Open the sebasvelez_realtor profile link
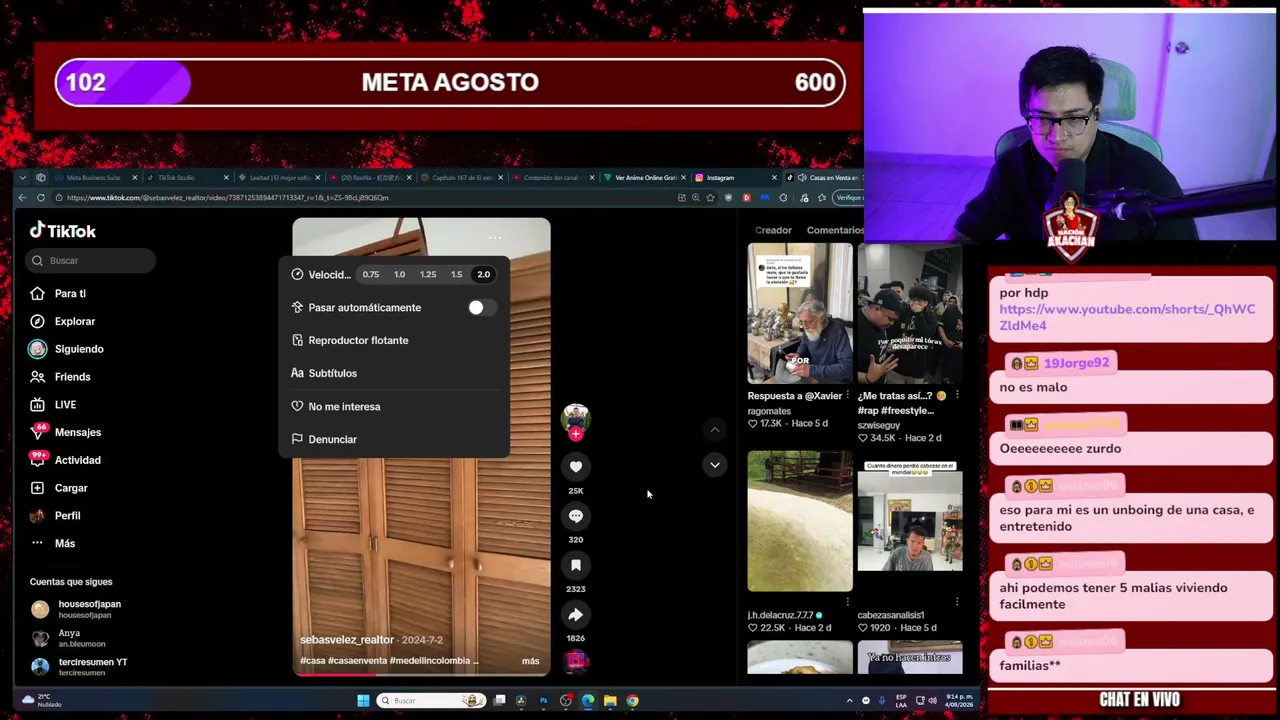 point(347,640)
